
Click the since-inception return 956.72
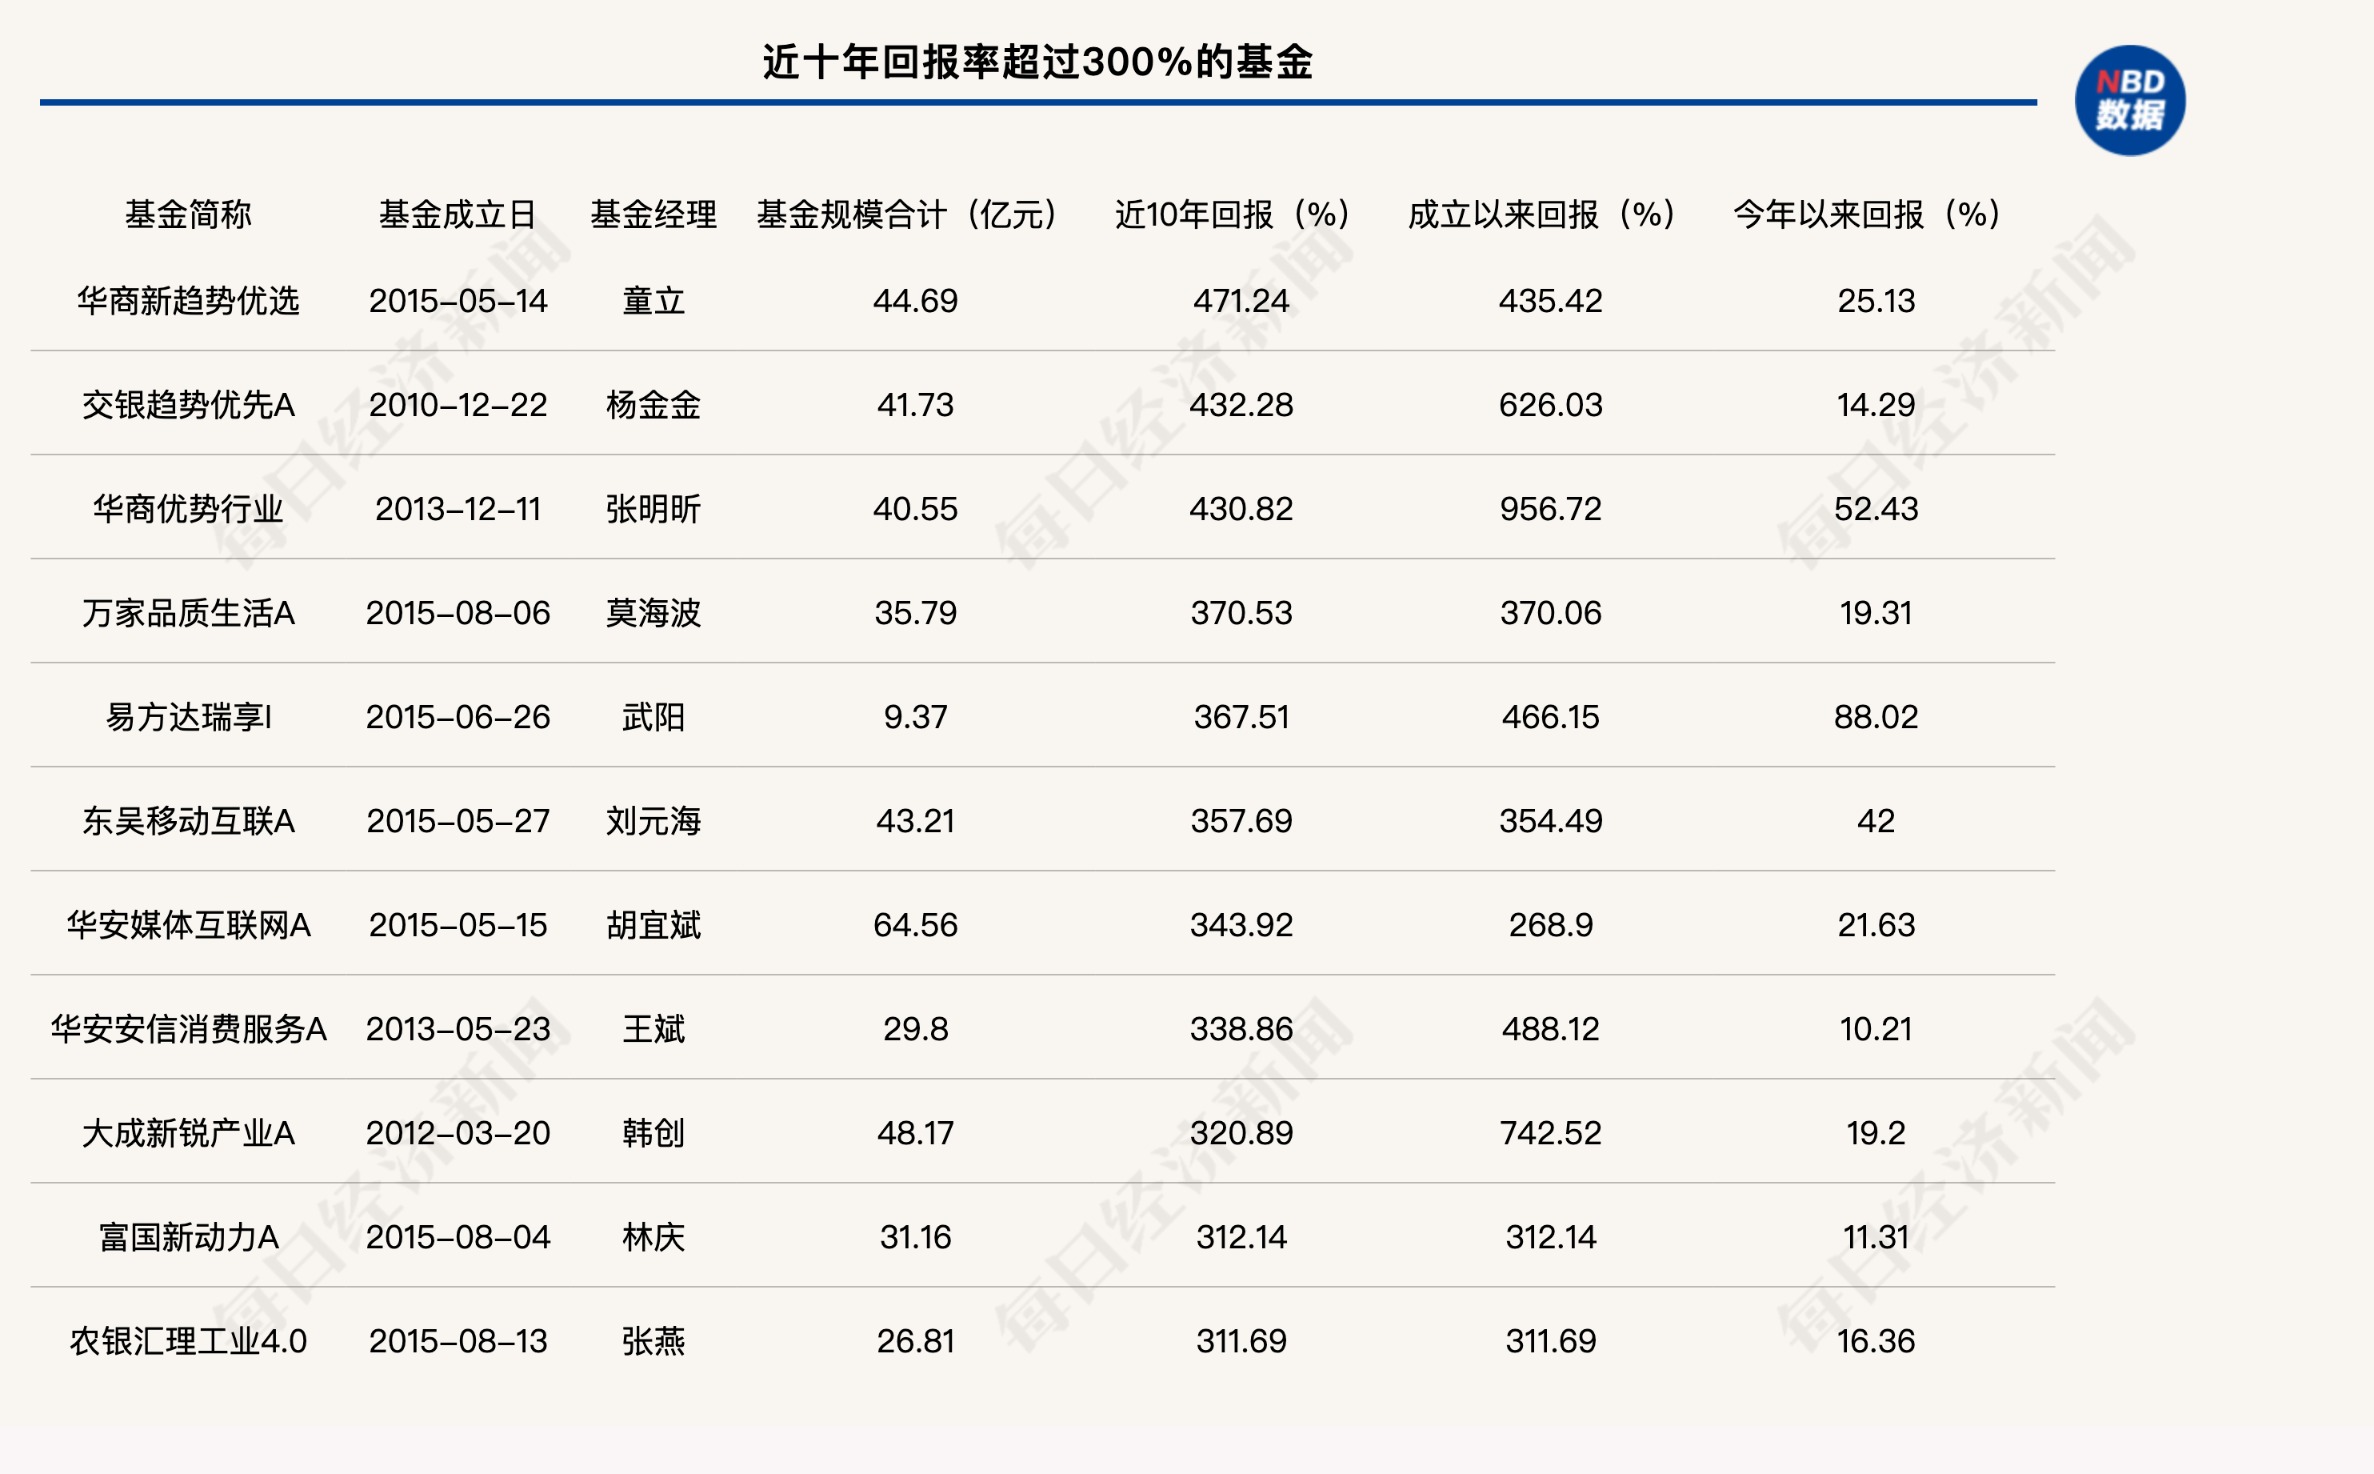(x=1550, y=509)
